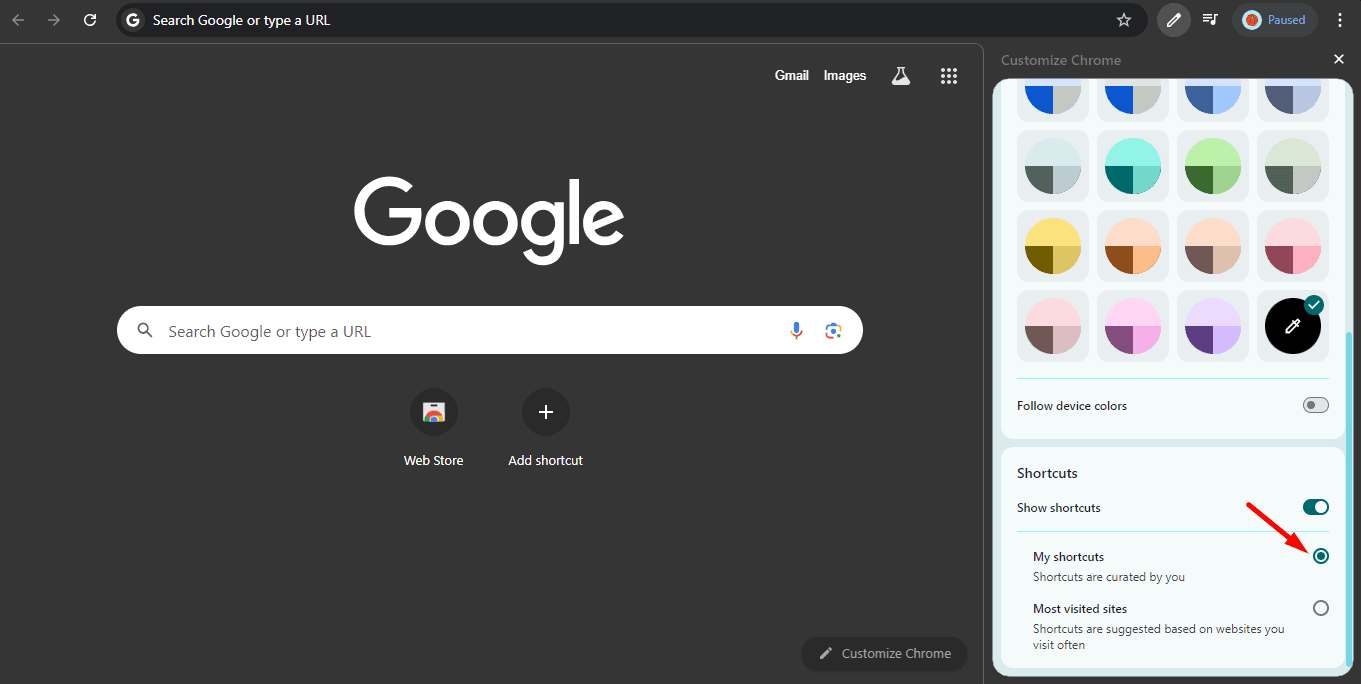Reload the page with the refresh icon
Viewport: 1361px width, 684px height.
(90, 20)
